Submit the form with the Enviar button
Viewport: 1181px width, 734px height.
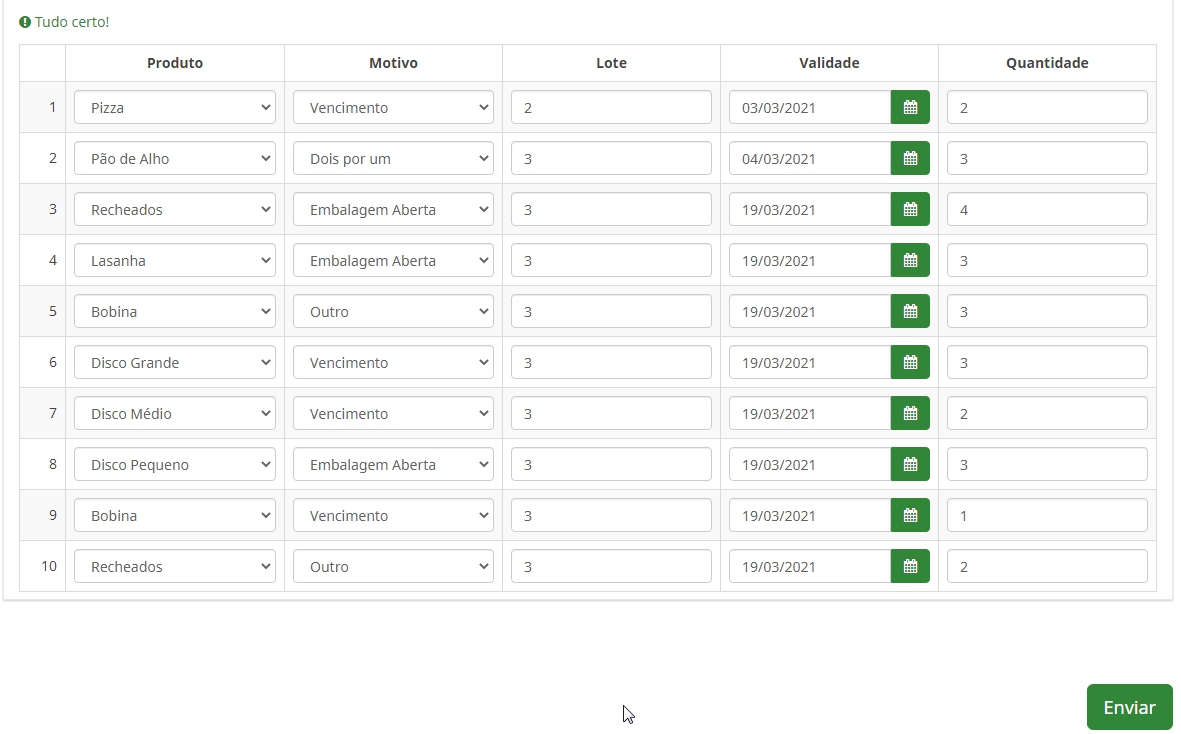(1129, 707)
